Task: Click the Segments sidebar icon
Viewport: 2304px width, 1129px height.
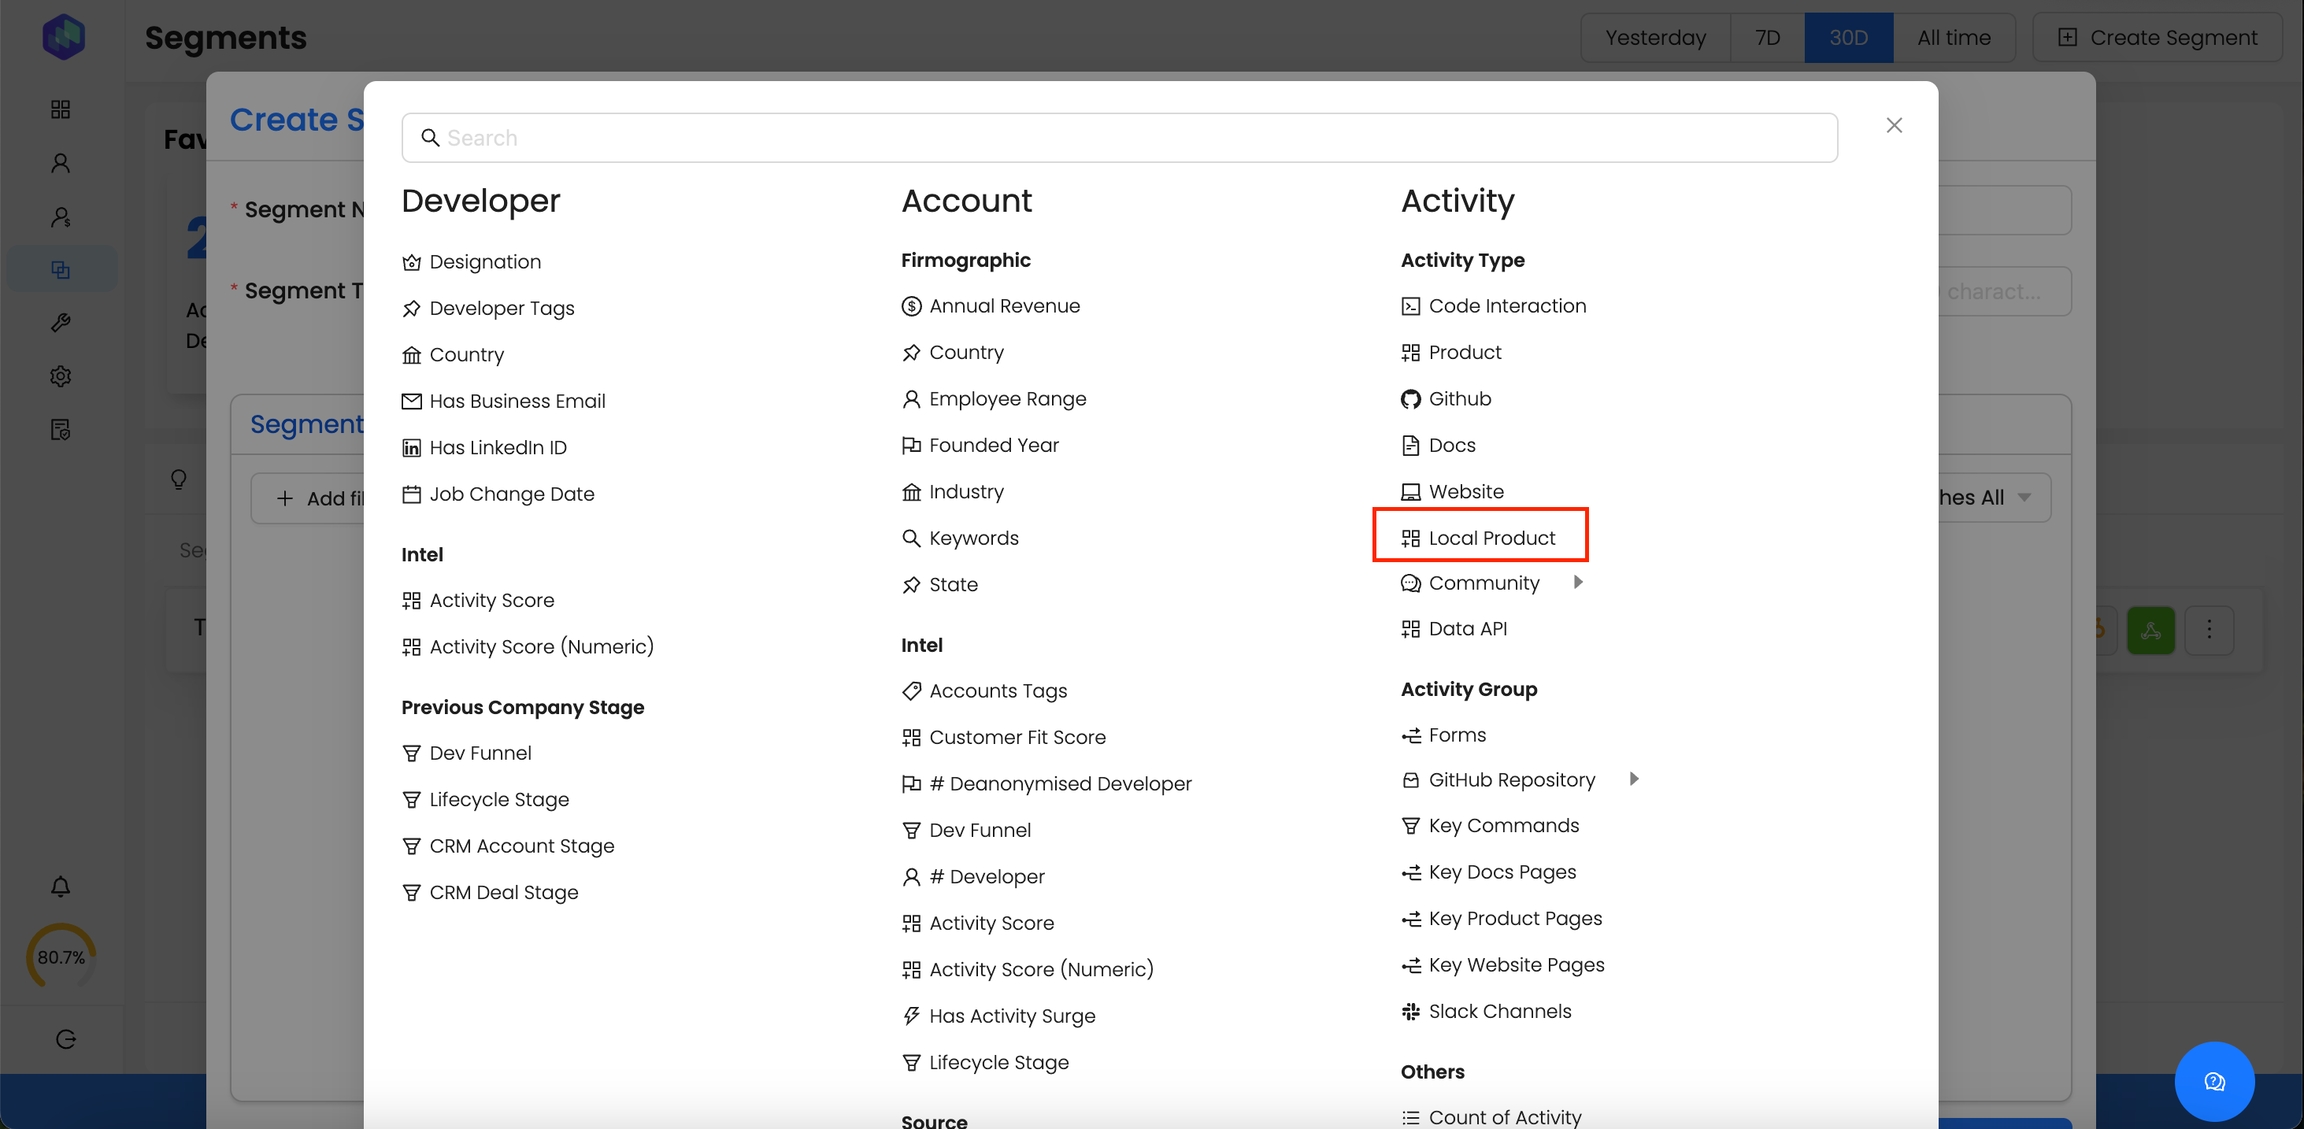Action: coord(61,270)
